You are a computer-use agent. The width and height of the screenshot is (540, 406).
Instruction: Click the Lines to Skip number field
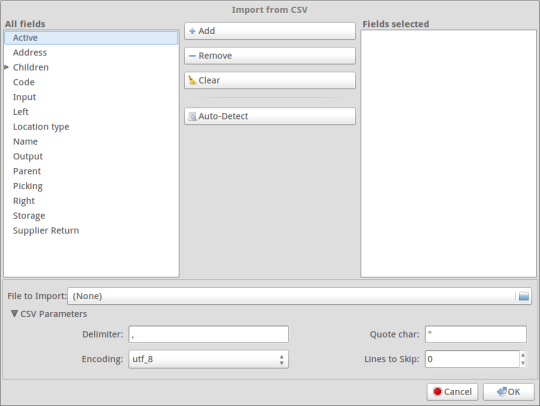coord(472,359)
